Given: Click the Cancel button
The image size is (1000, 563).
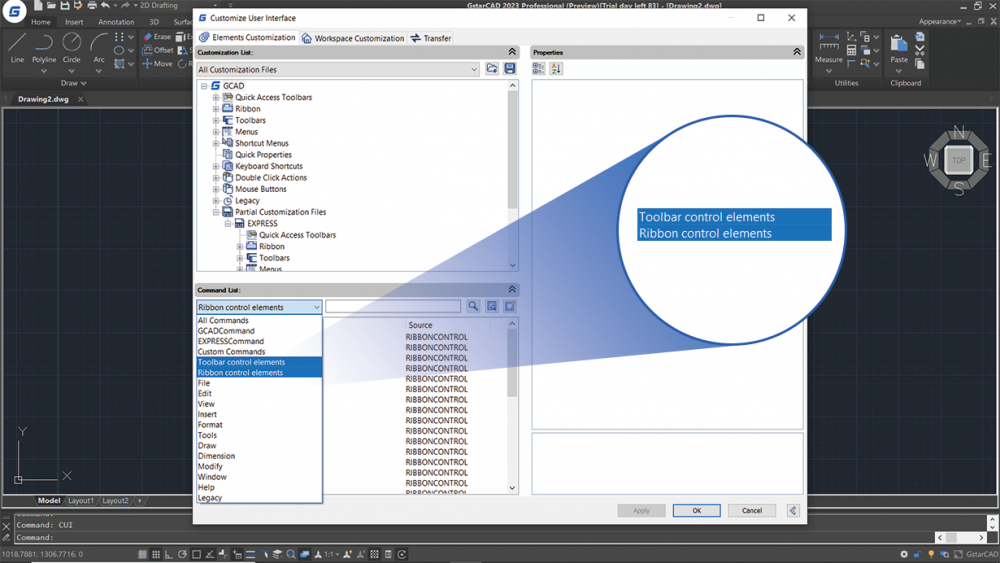Looking at the screenshot, I should coord(751,510).
